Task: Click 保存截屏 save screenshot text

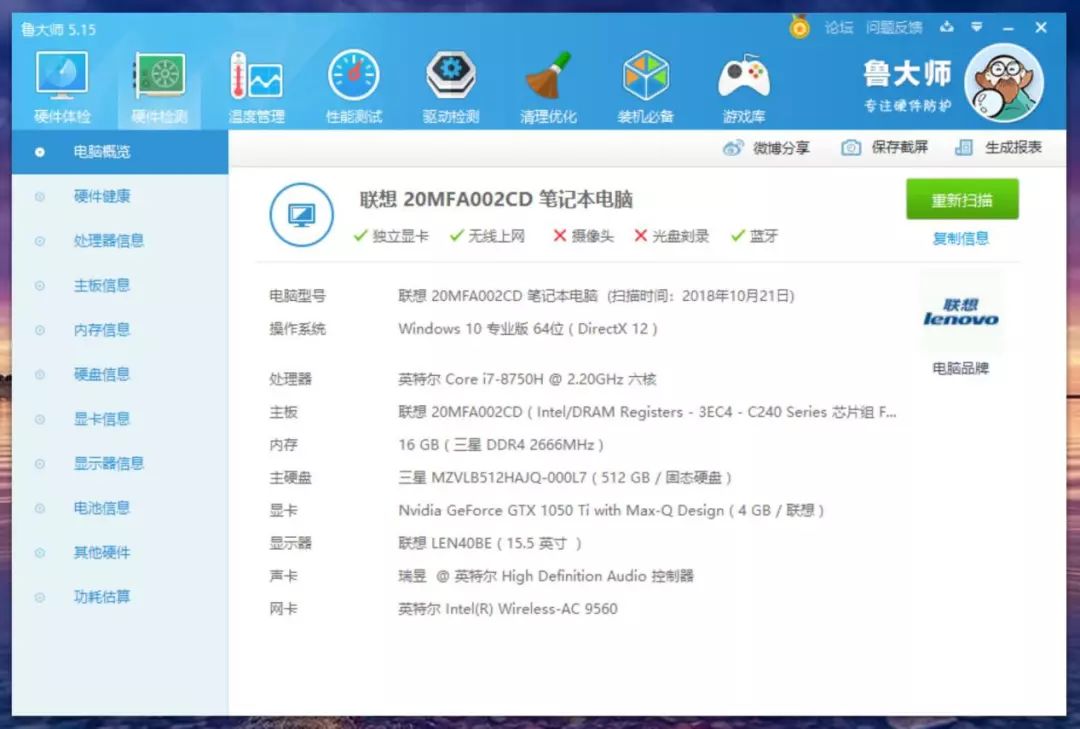Action: coord(900,147)
